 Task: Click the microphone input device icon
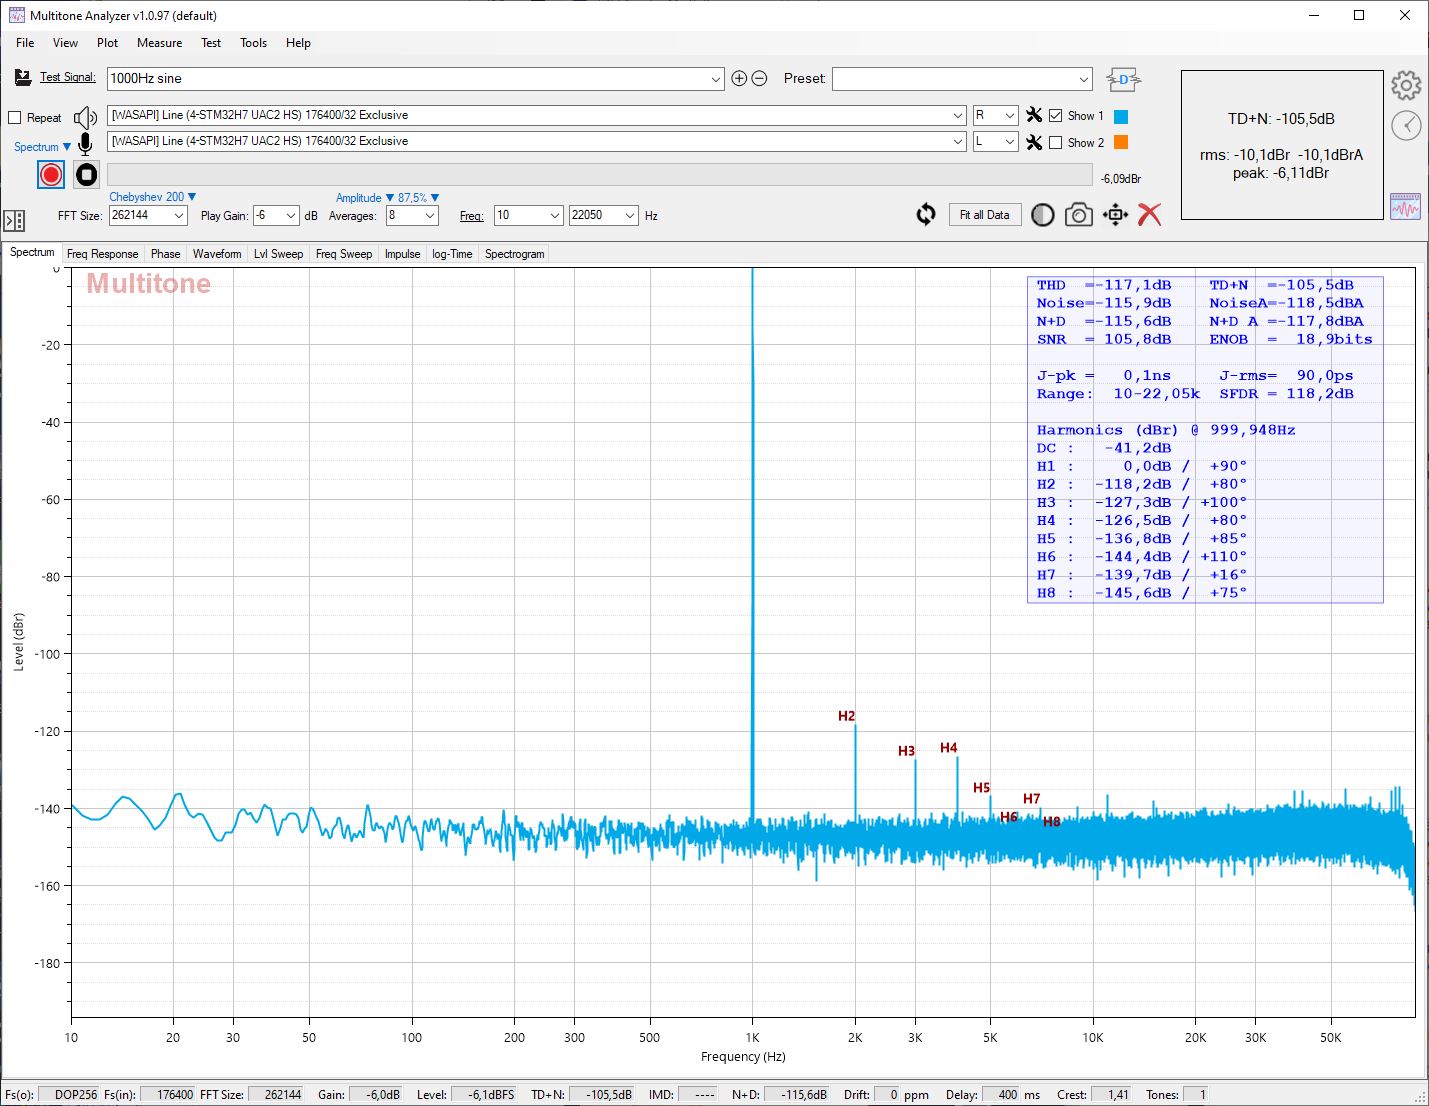click(86, 143)
